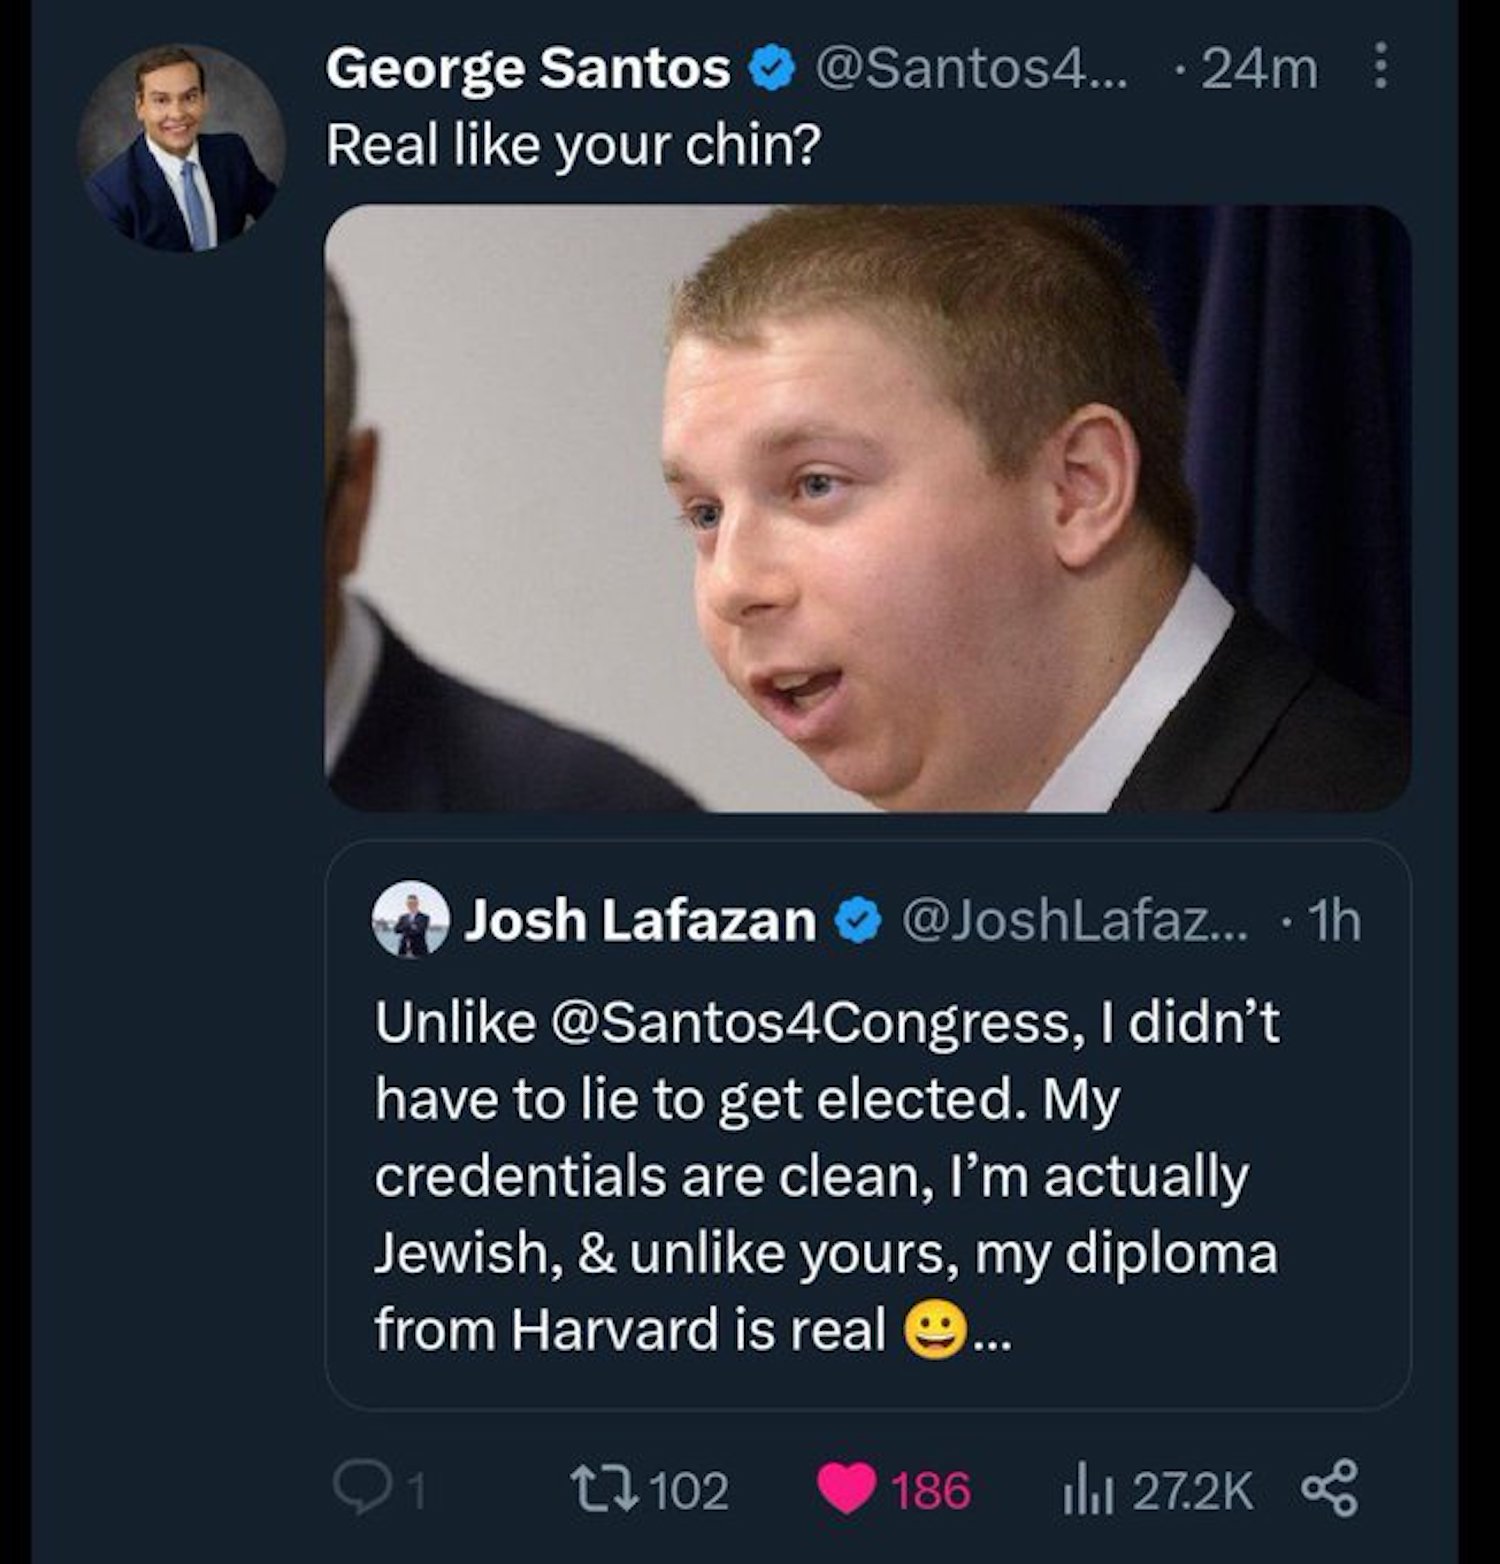Click the @JoshLafaz... handle in quoted tweet
Viewport: 1500px width, 1564px height.
click(1075, 921)
